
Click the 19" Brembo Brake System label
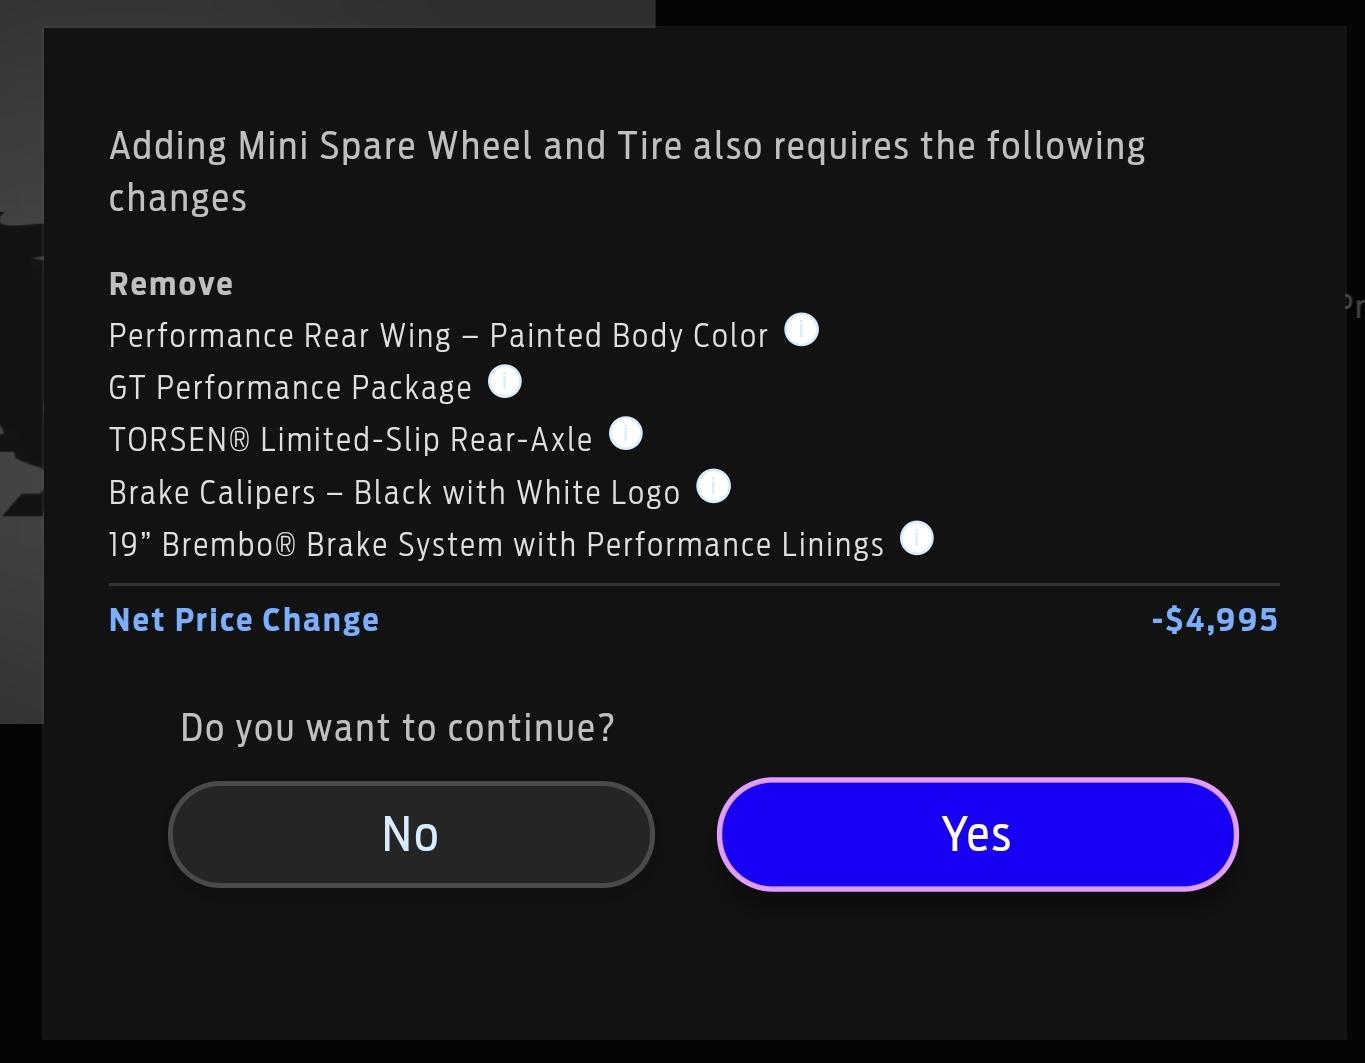point(496,545)
